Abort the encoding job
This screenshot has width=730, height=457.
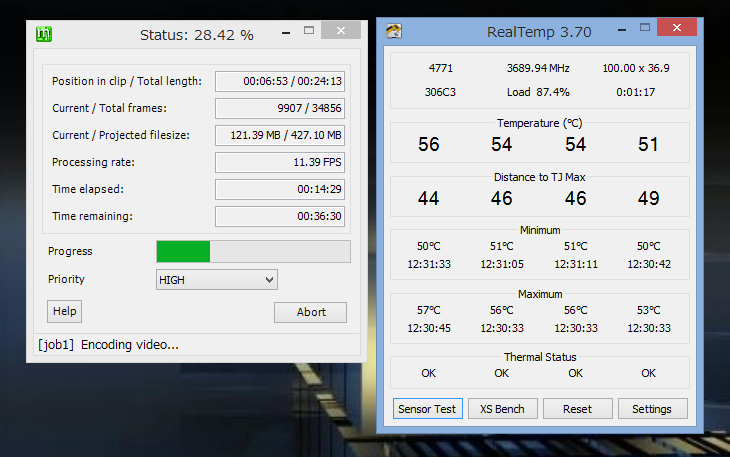click(311, 312)
